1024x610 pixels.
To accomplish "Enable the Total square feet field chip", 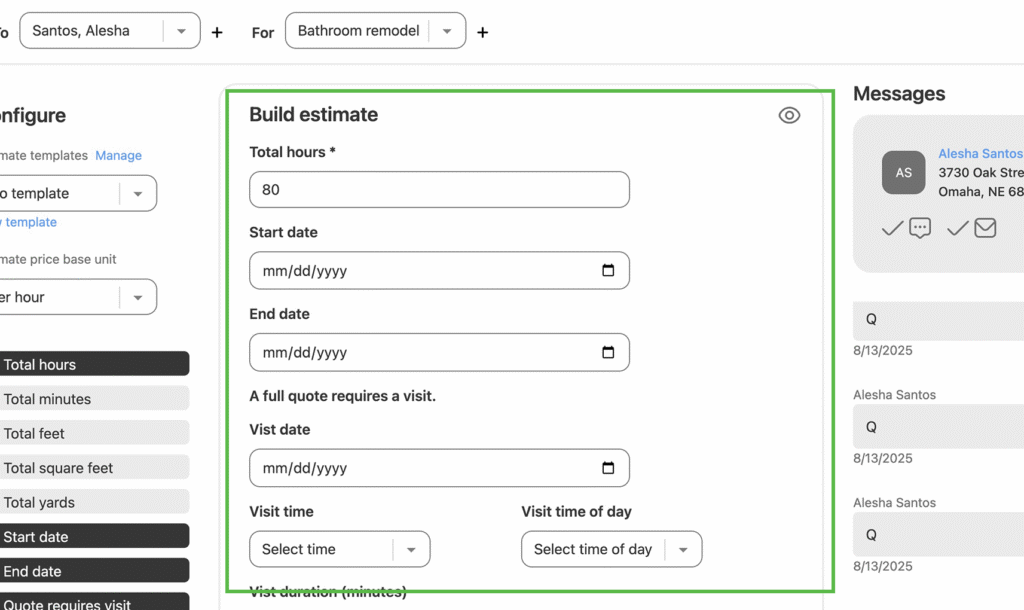I will pyautogui.click(x=93, y=468).
